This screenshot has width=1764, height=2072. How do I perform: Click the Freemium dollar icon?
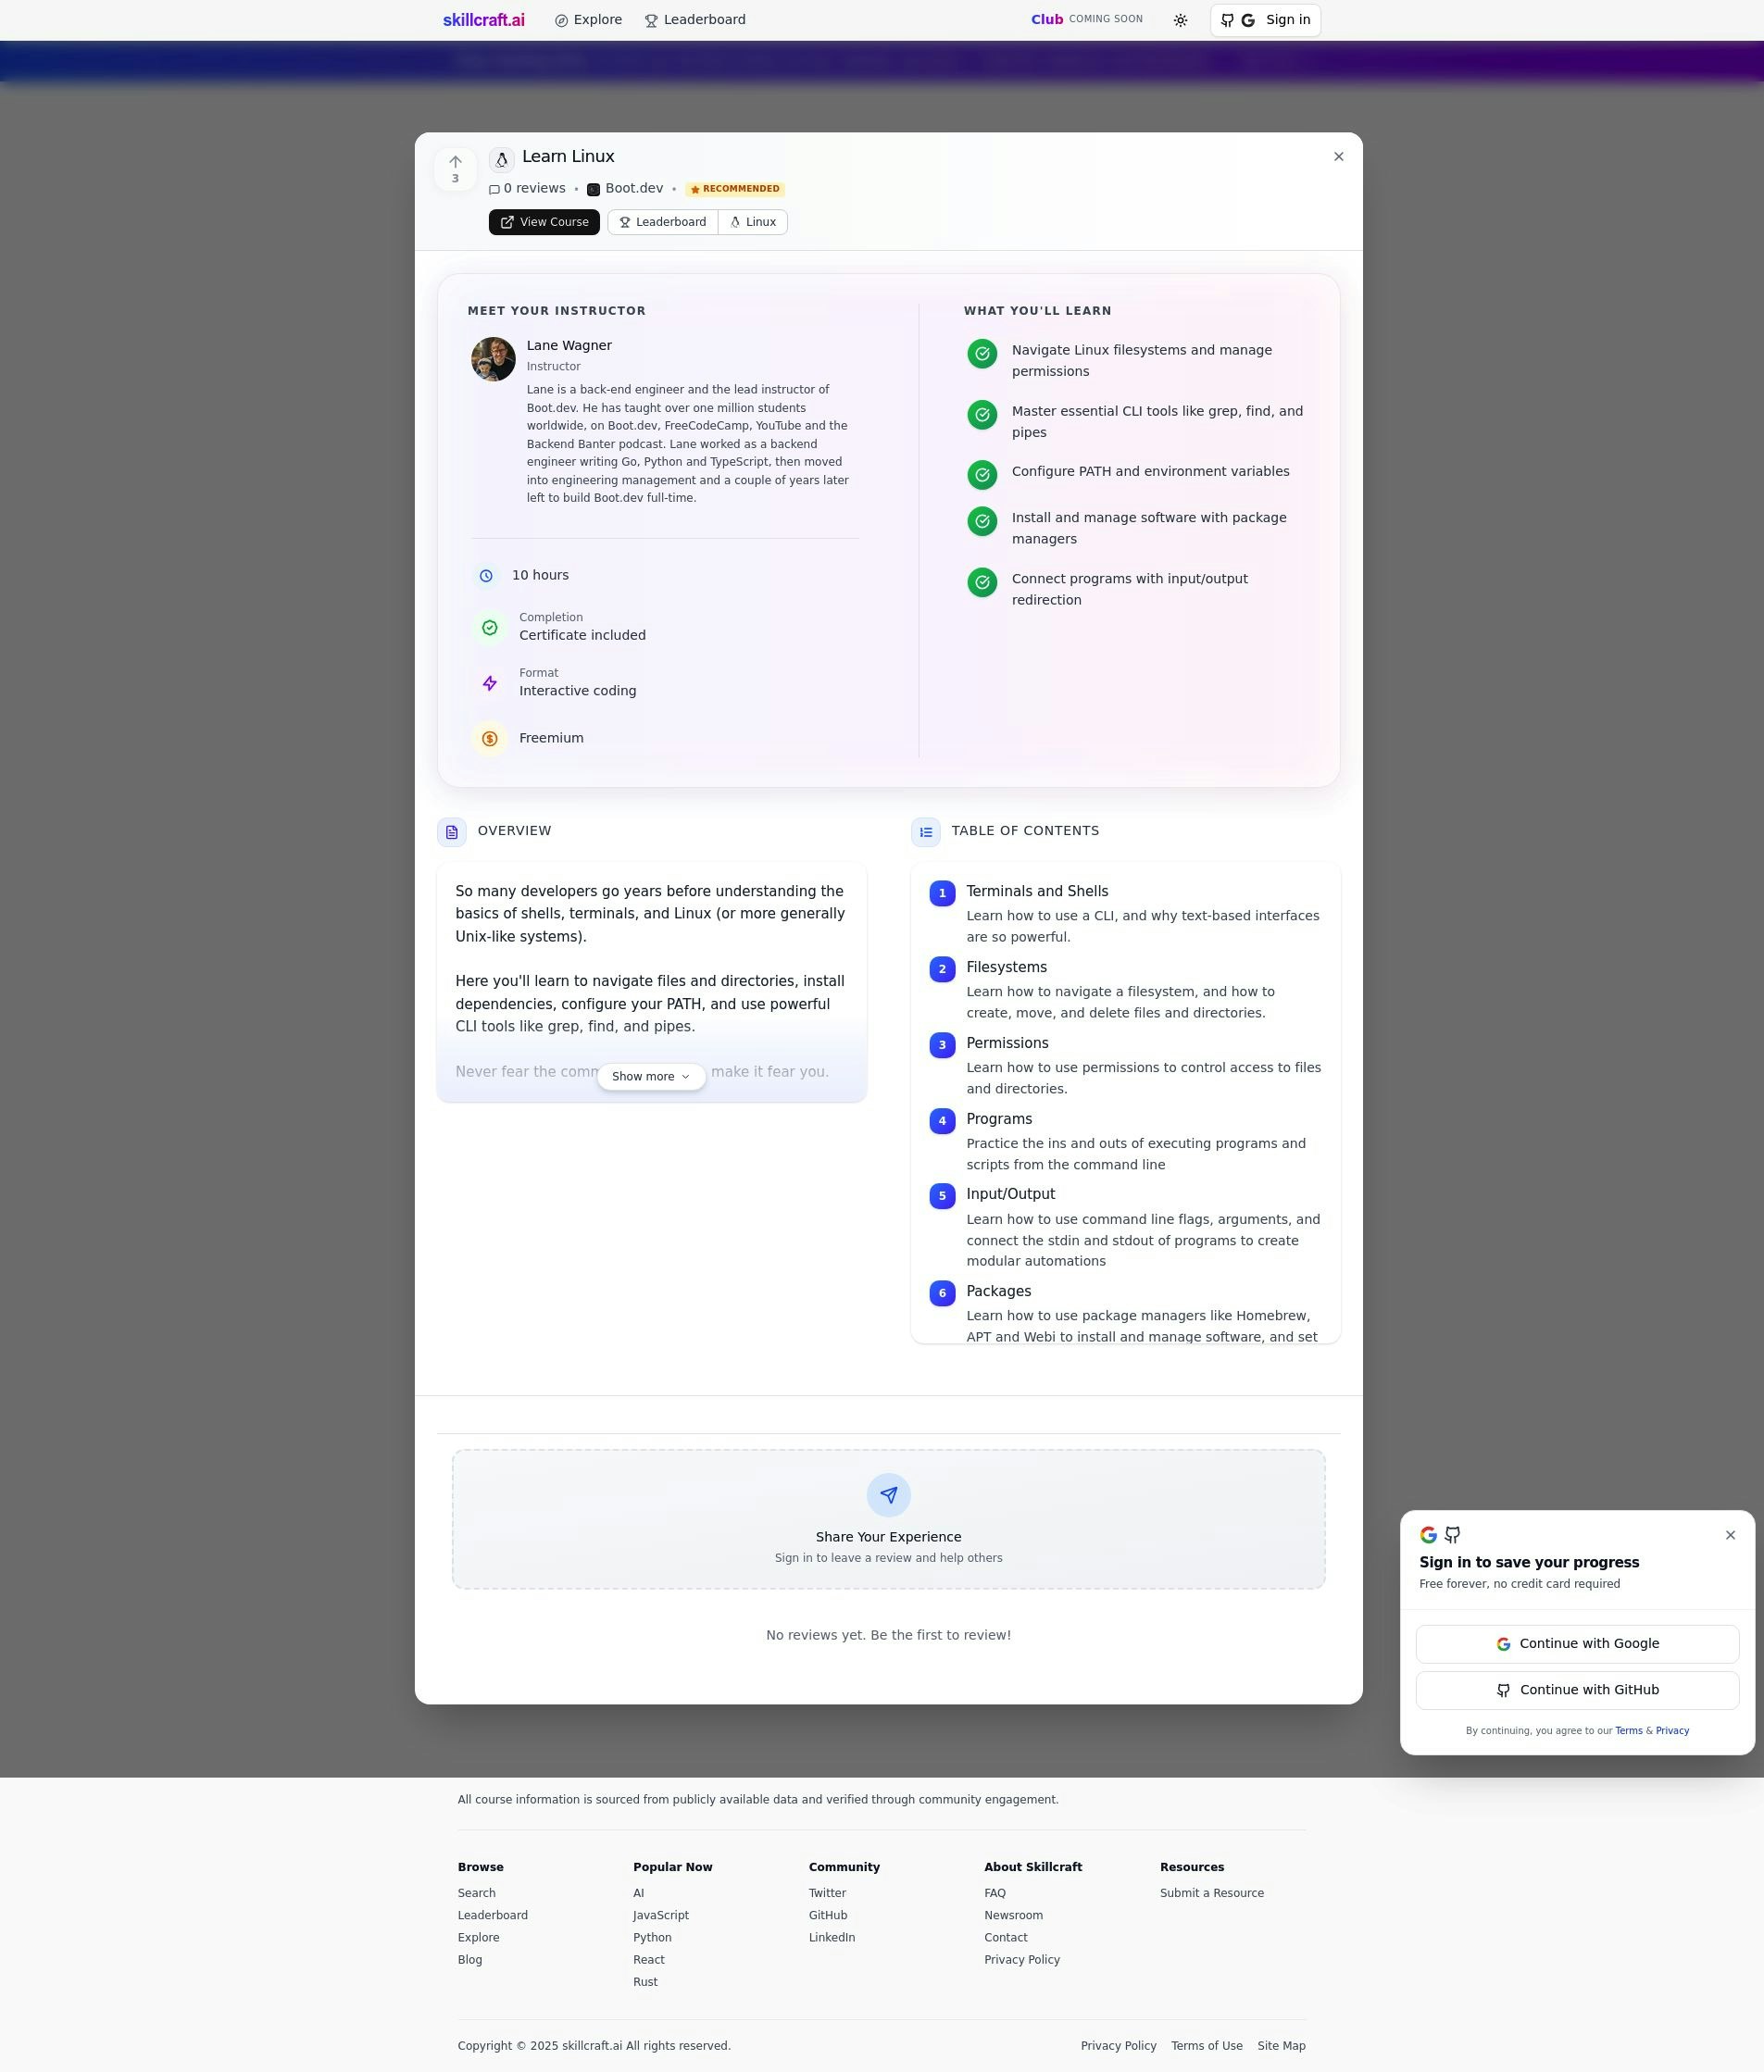(490, 739)
